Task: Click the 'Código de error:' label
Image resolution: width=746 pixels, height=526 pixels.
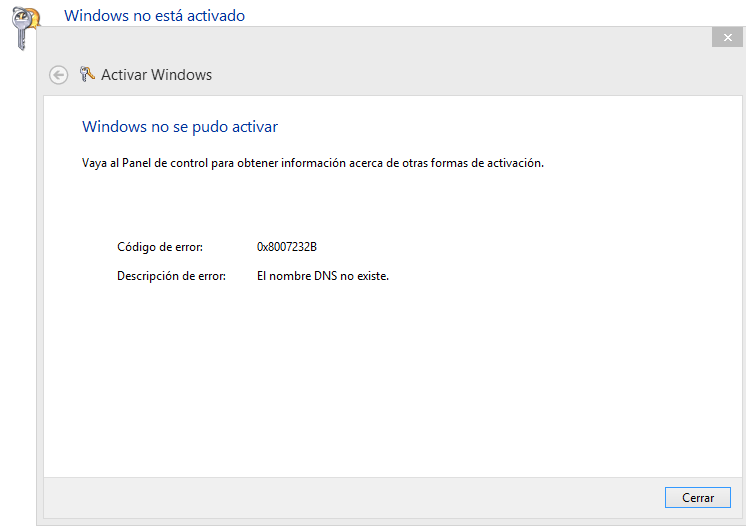Action: (x=160, y=247)
